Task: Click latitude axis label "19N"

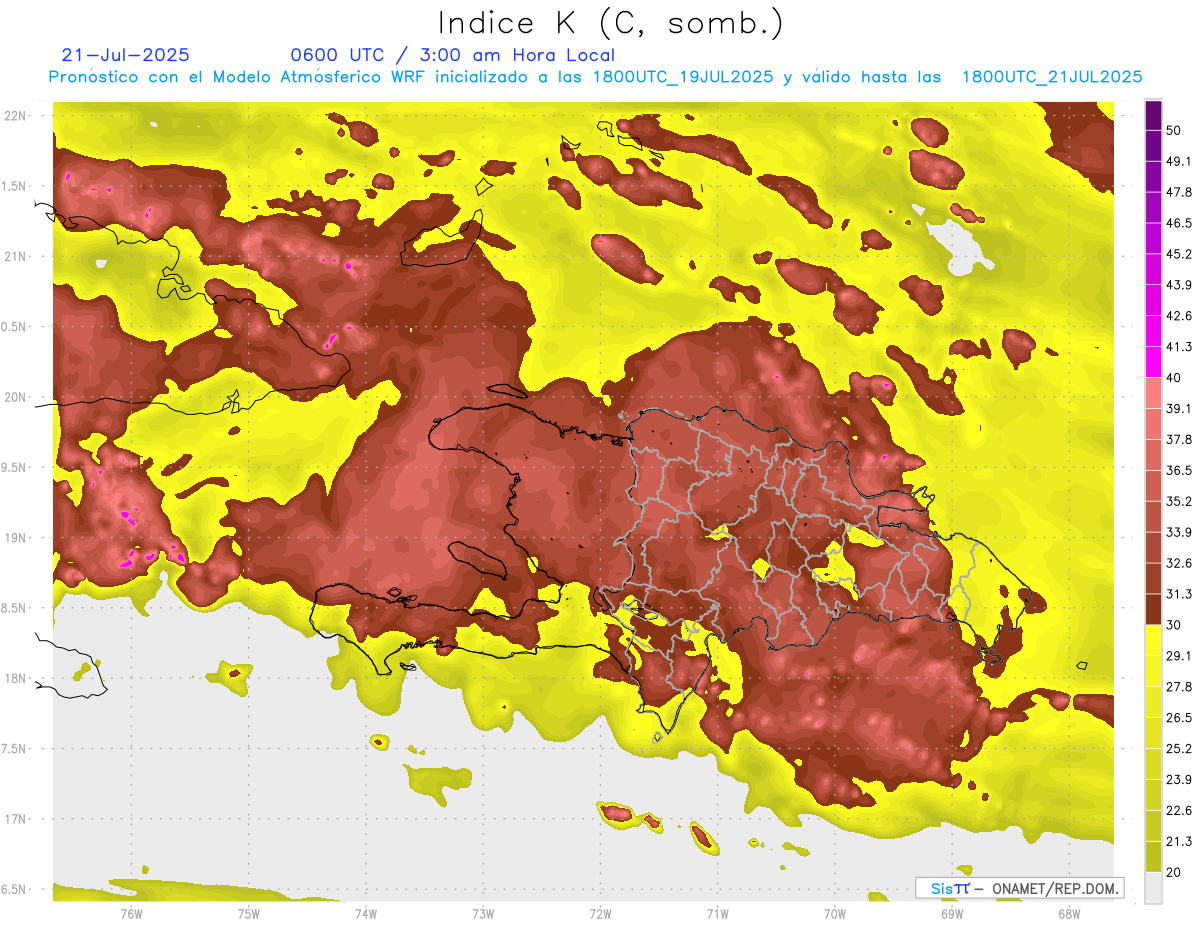Action: click(15, 538)
